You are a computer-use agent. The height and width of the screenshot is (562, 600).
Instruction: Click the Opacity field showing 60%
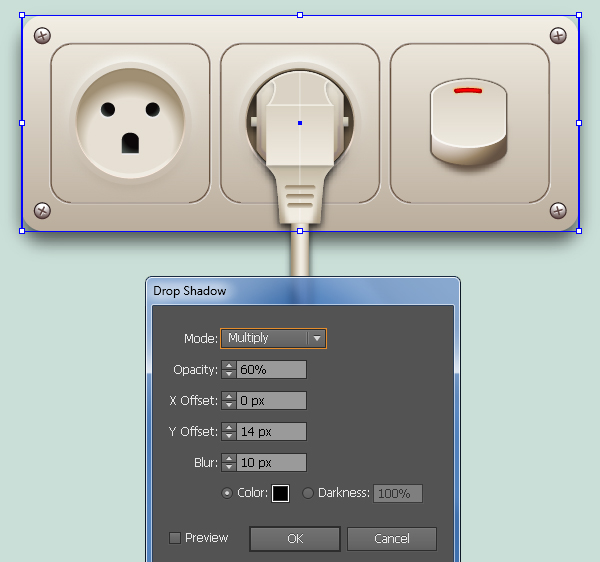[x=271, y=370]
